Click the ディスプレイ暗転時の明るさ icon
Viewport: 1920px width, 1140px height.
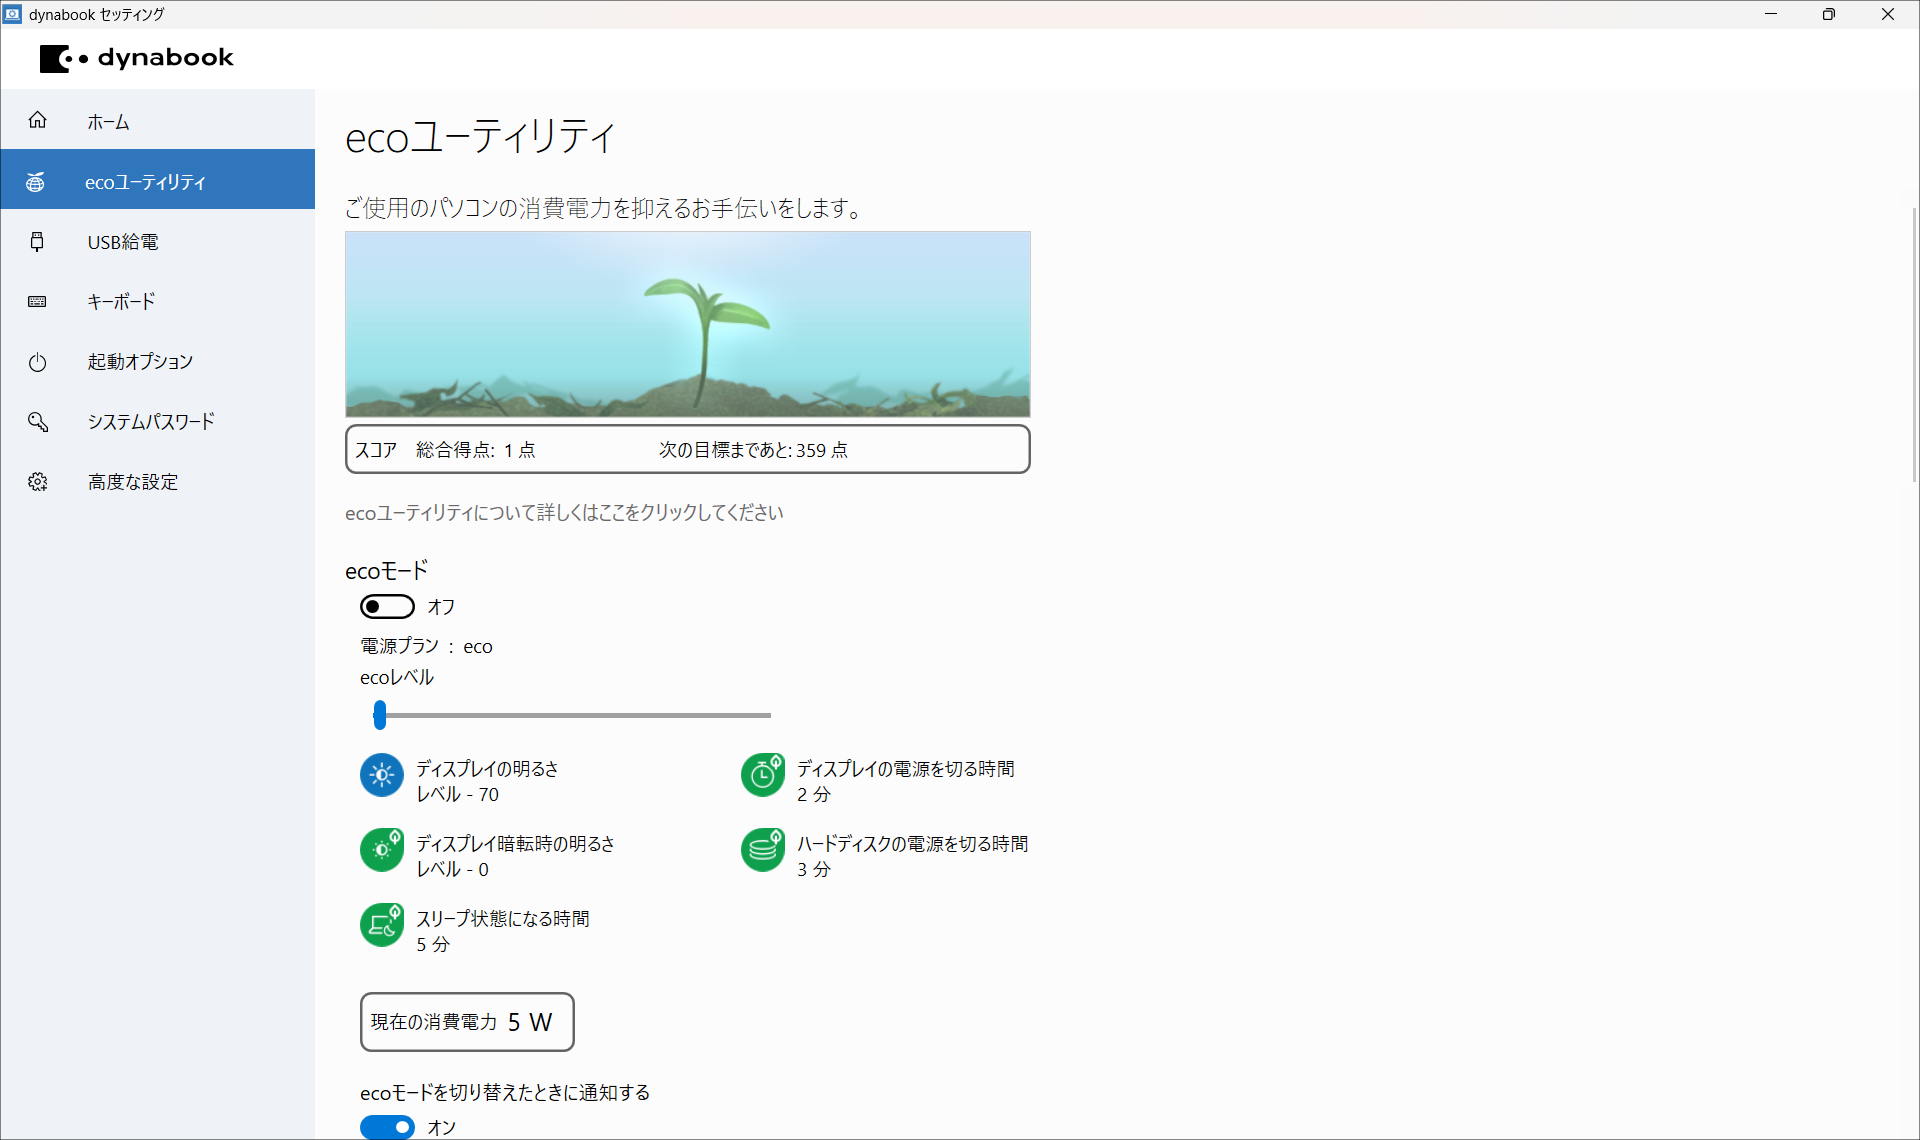pos(381,850)
